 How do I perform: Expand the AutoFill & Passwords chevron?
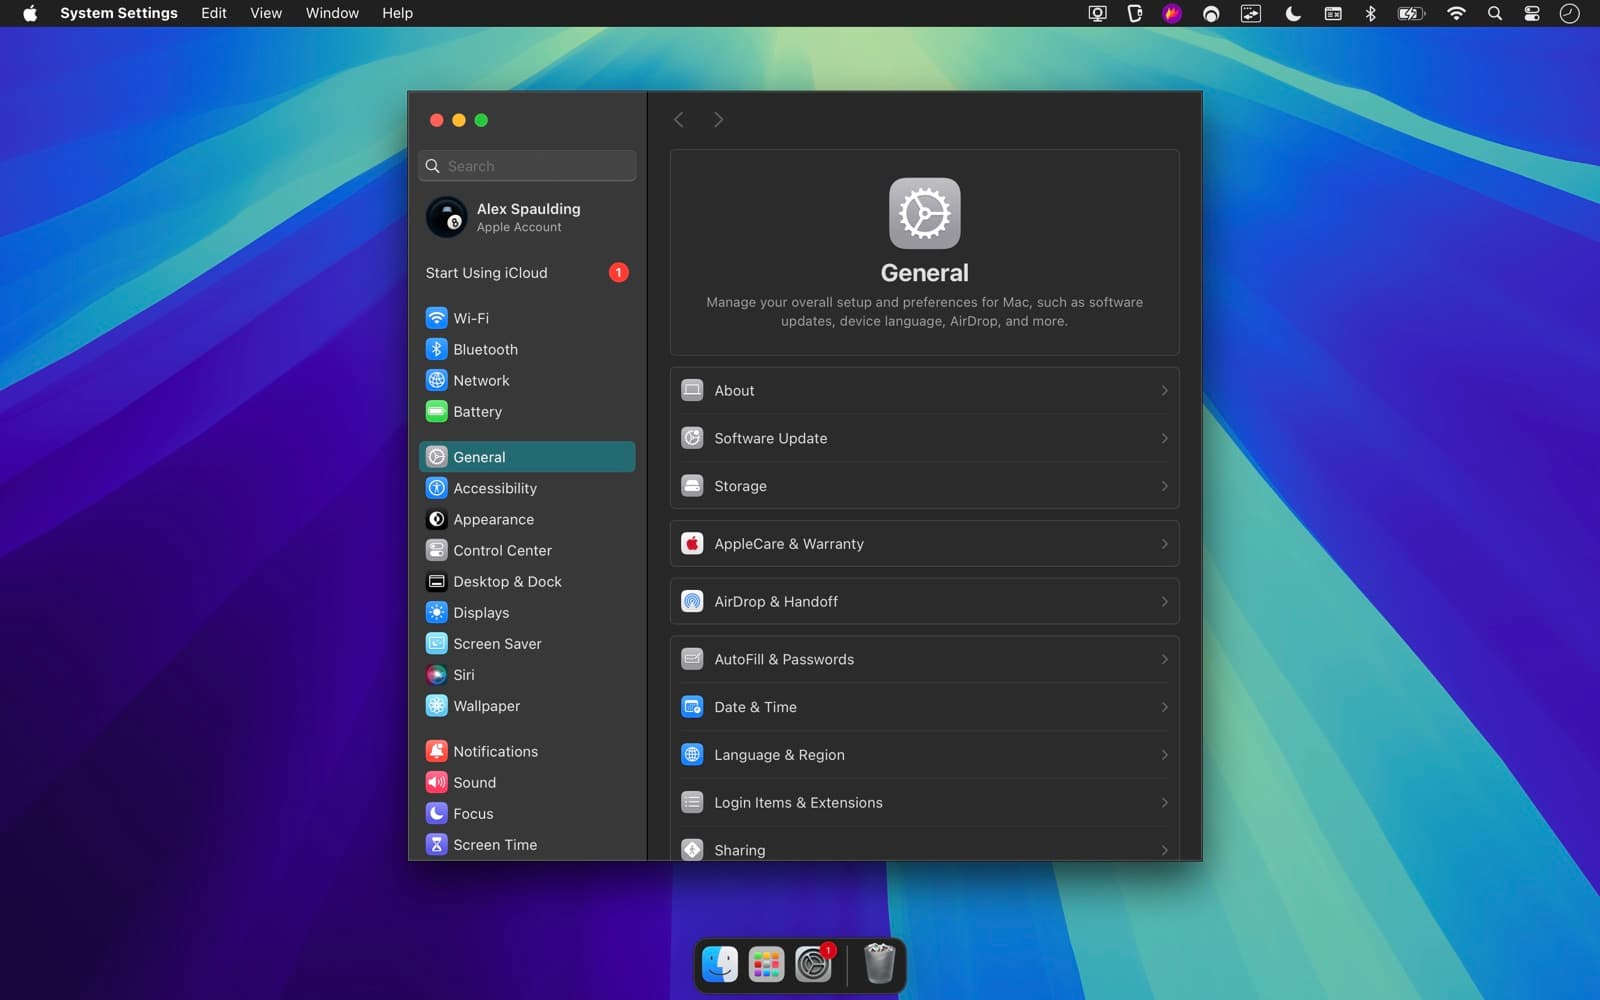1164,659
